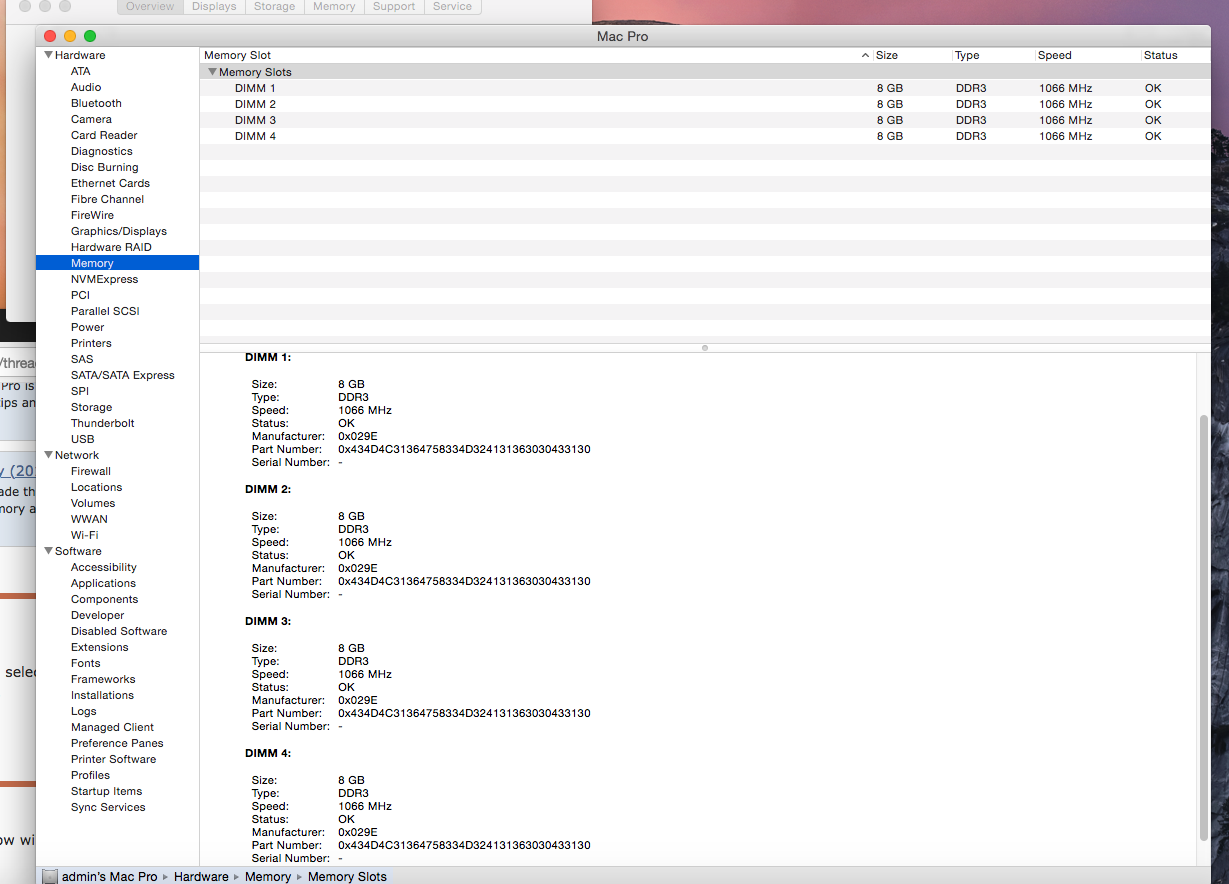This screenshot has height=884, width=1229.
Task: Click the computer icon in path bar
Action: [x=50, y=876]
